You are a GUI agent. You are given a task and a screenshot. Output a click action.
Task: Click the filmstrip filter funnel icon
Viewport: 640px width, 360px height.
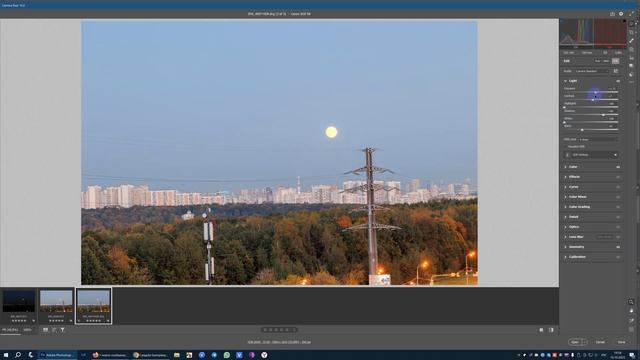[x=62, y=330]
